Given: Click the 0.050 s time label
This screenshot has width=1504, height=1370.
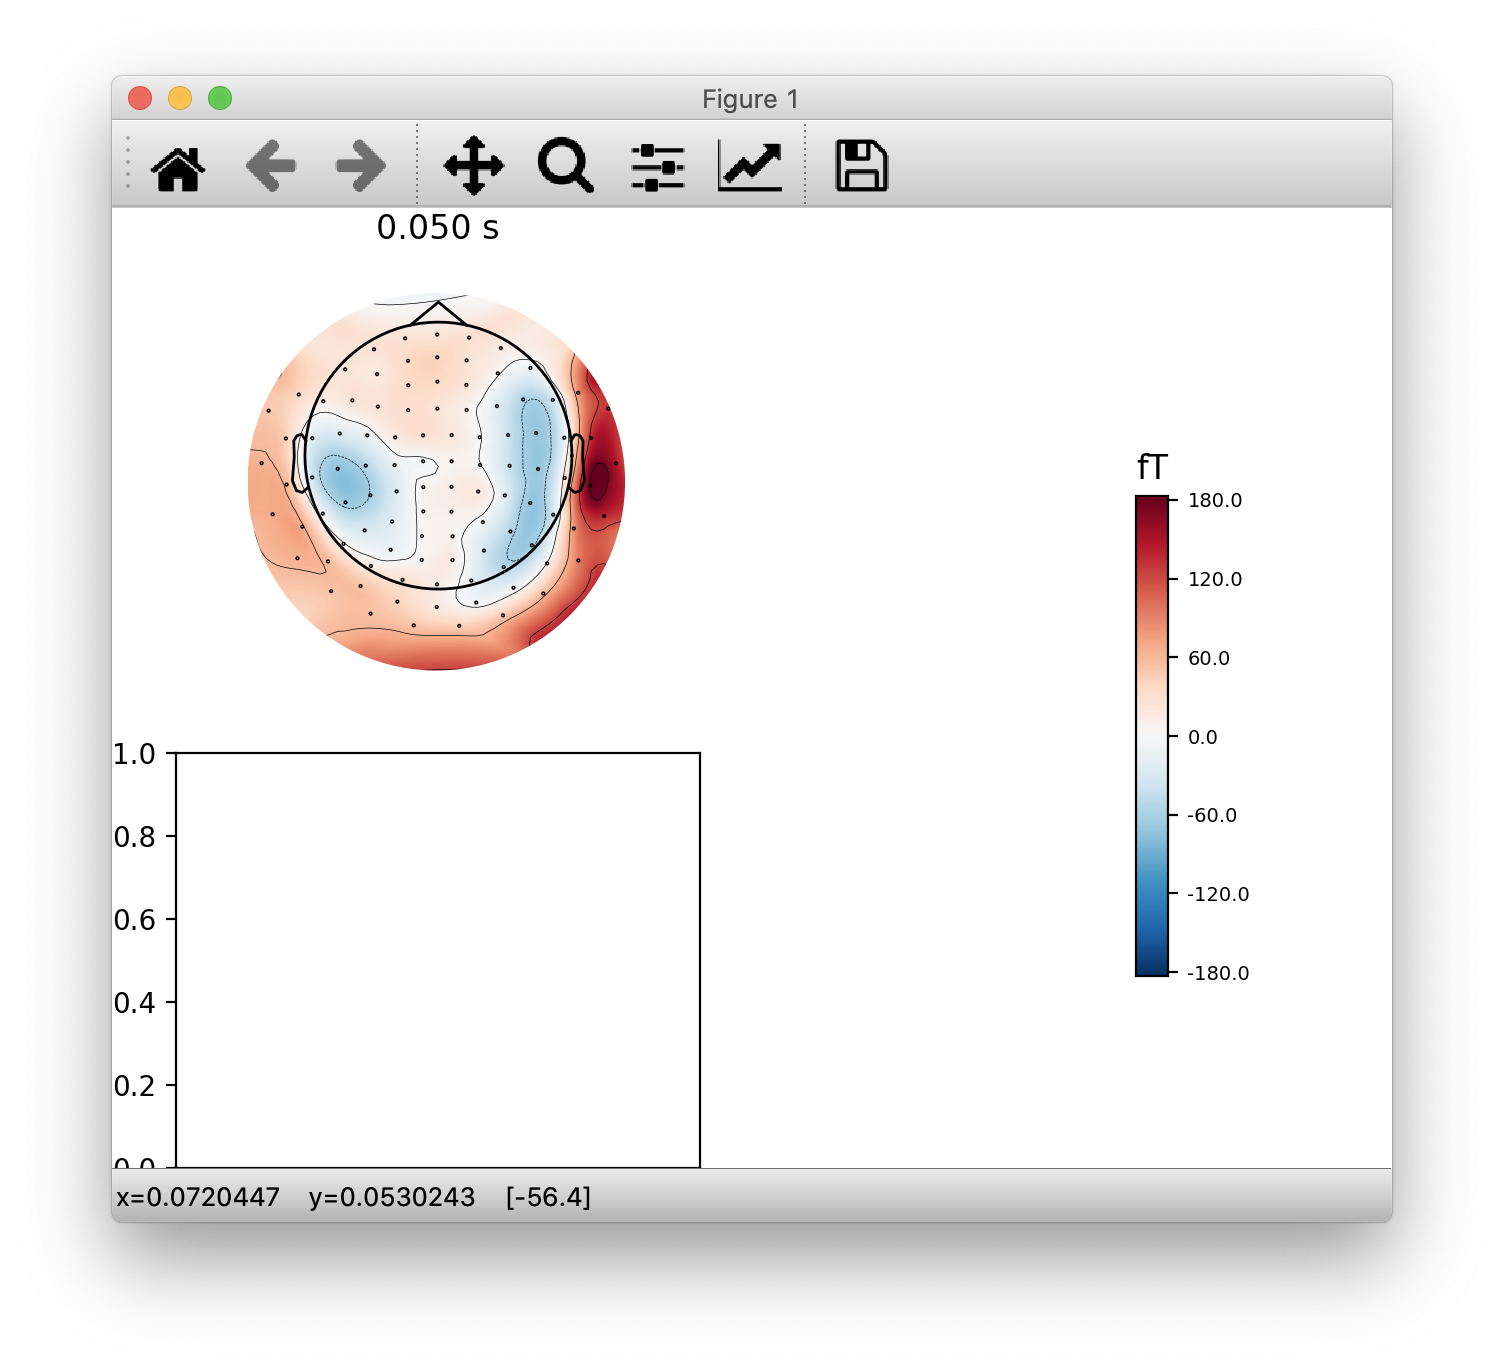Looking at the screenshot, I should pyautogui.click(x=438, y=227).
